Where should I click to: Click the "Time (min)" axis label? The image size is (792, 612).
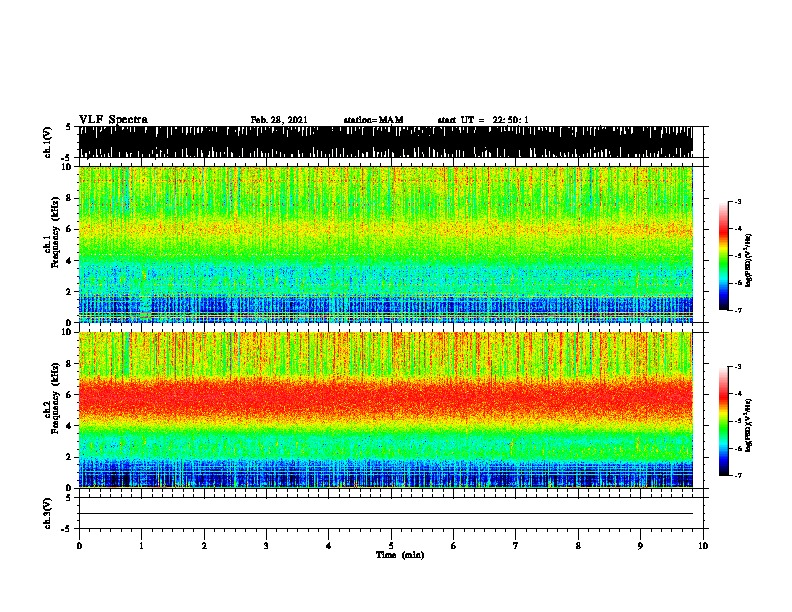click(x=400, y=555)
